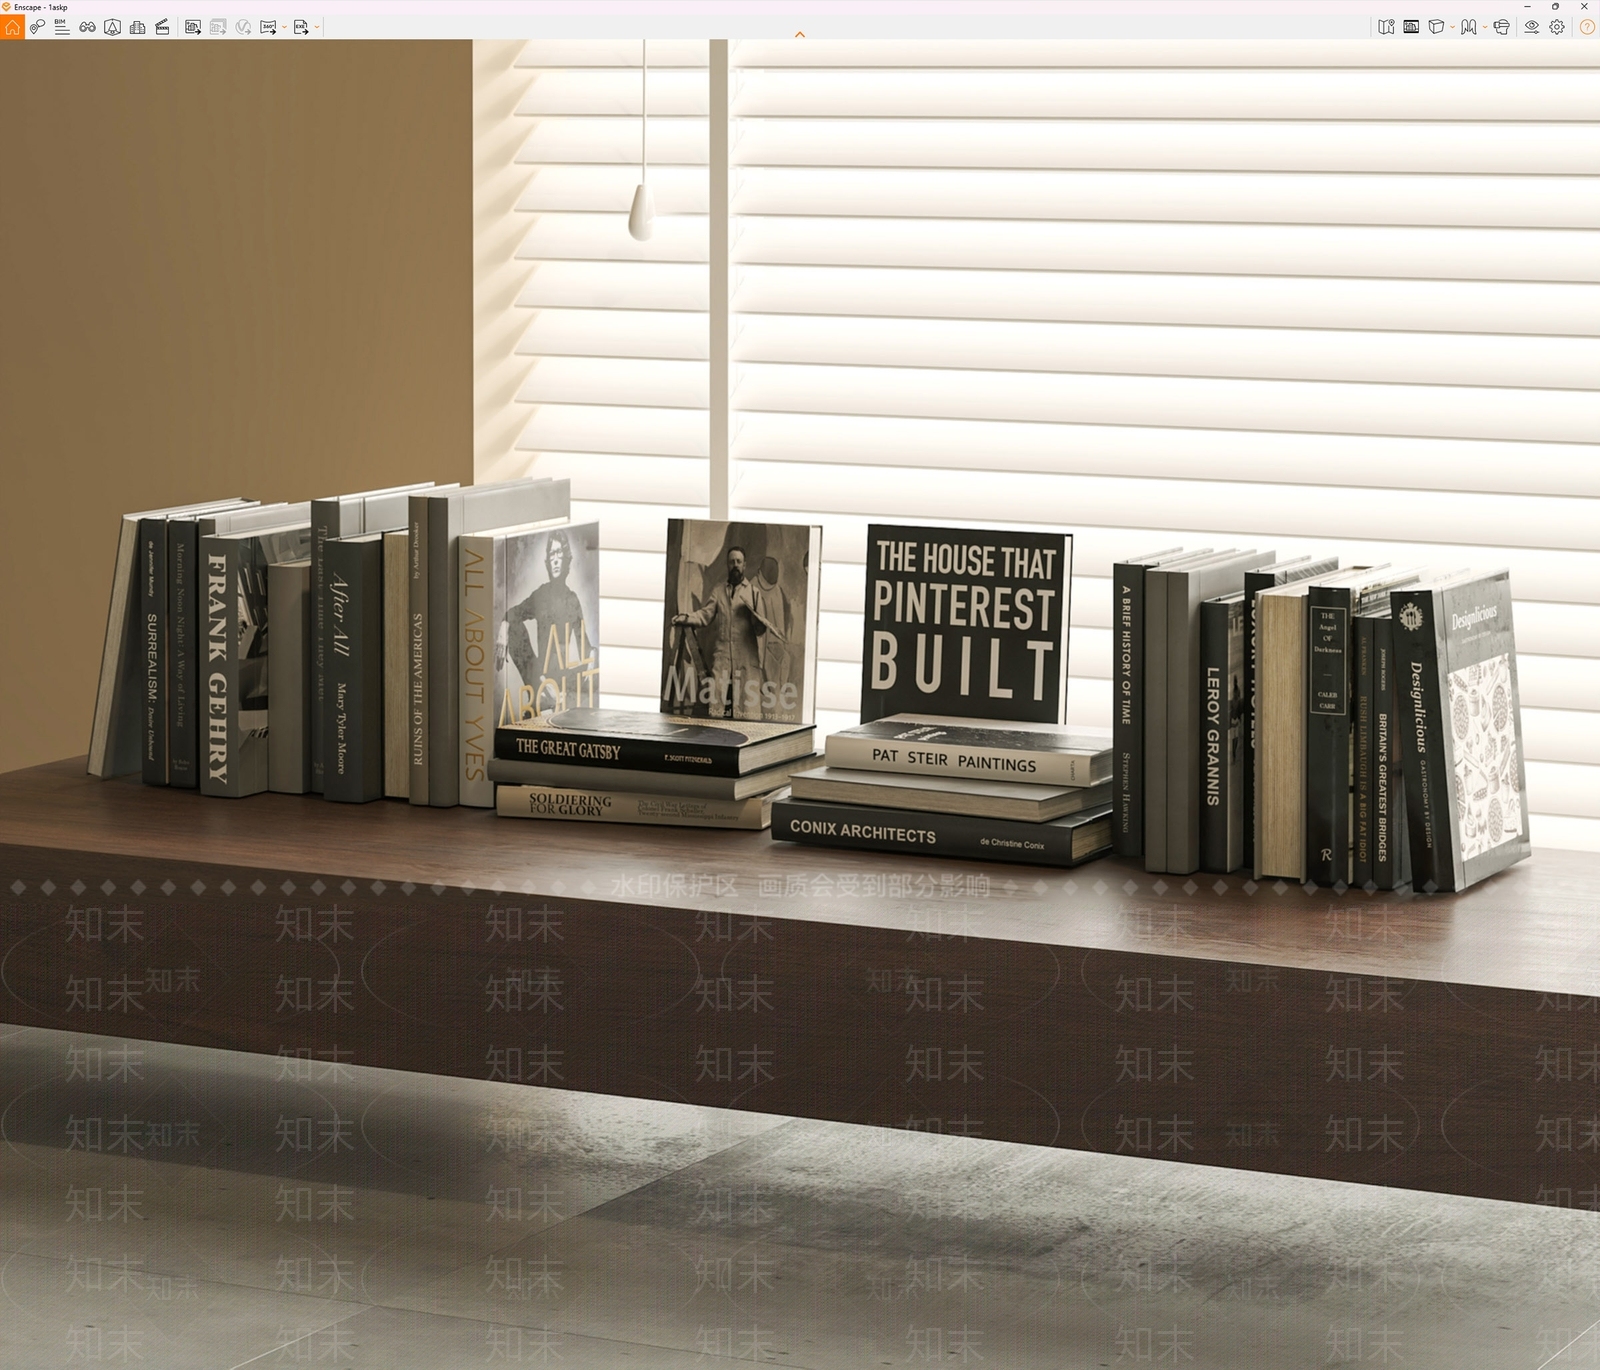Expand the panorama export dropdown arrow
Viewport: 1600px width, 1370px height.
284,27
